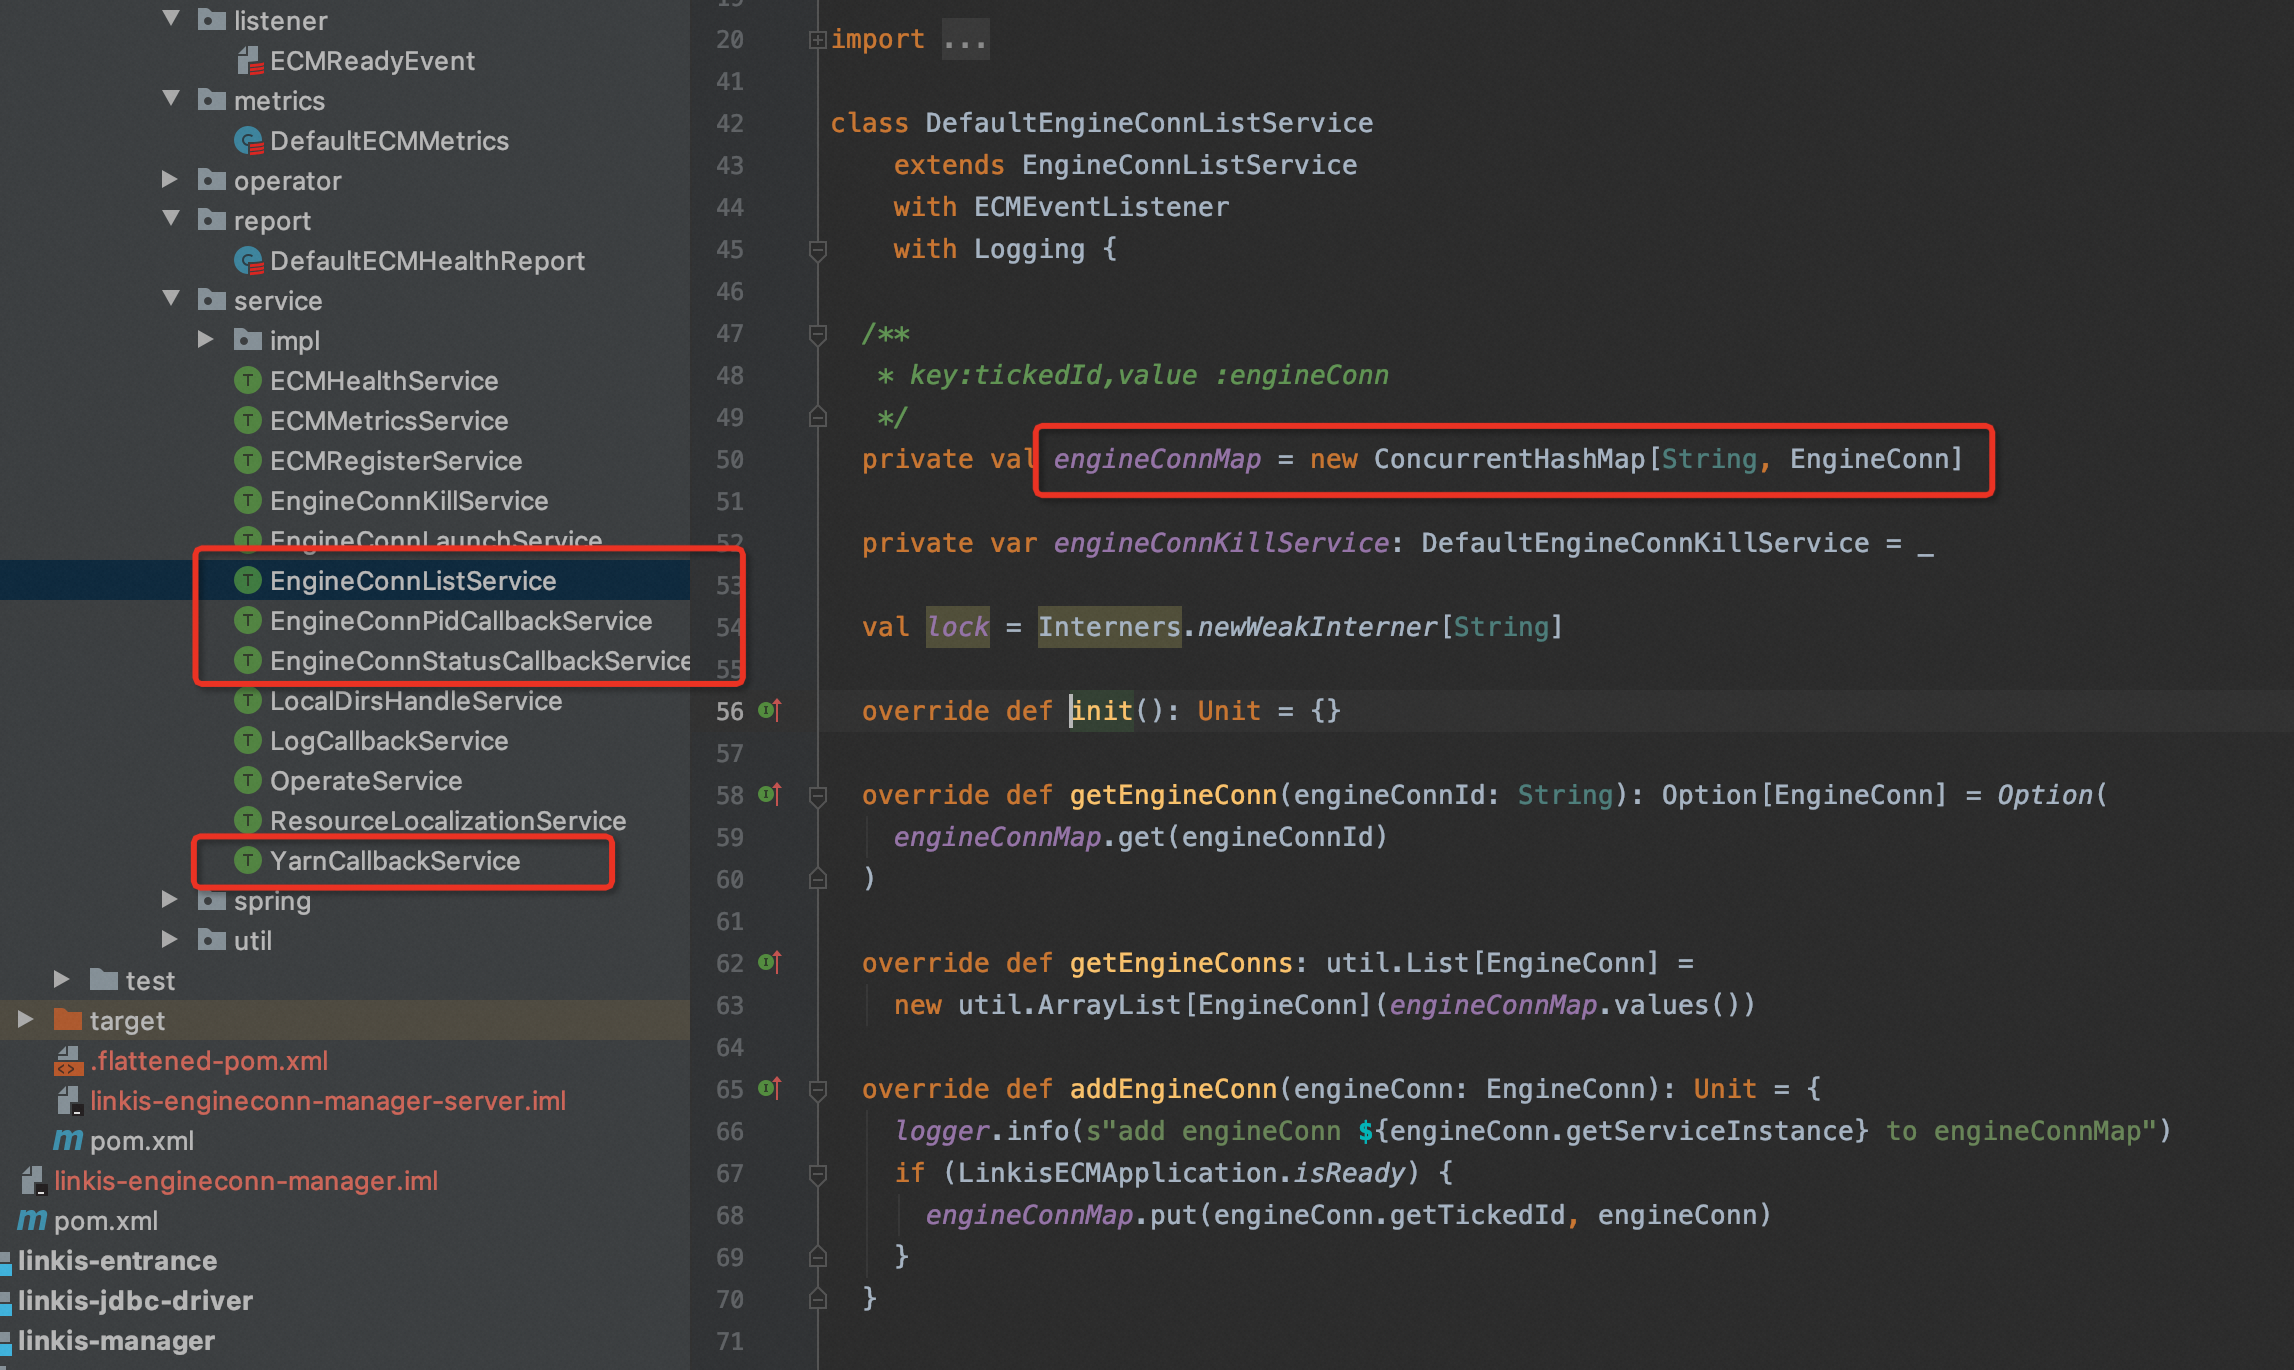Expand the folded import block
The width and height of the screenshot is (2294, 1370).
point(817,40)
